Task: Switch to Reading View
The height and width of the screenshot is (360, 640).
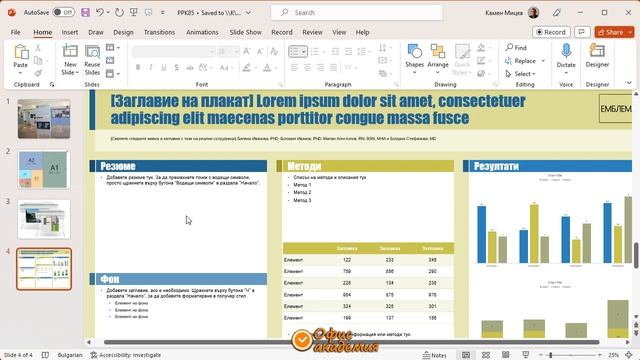Action: point(506,355)
